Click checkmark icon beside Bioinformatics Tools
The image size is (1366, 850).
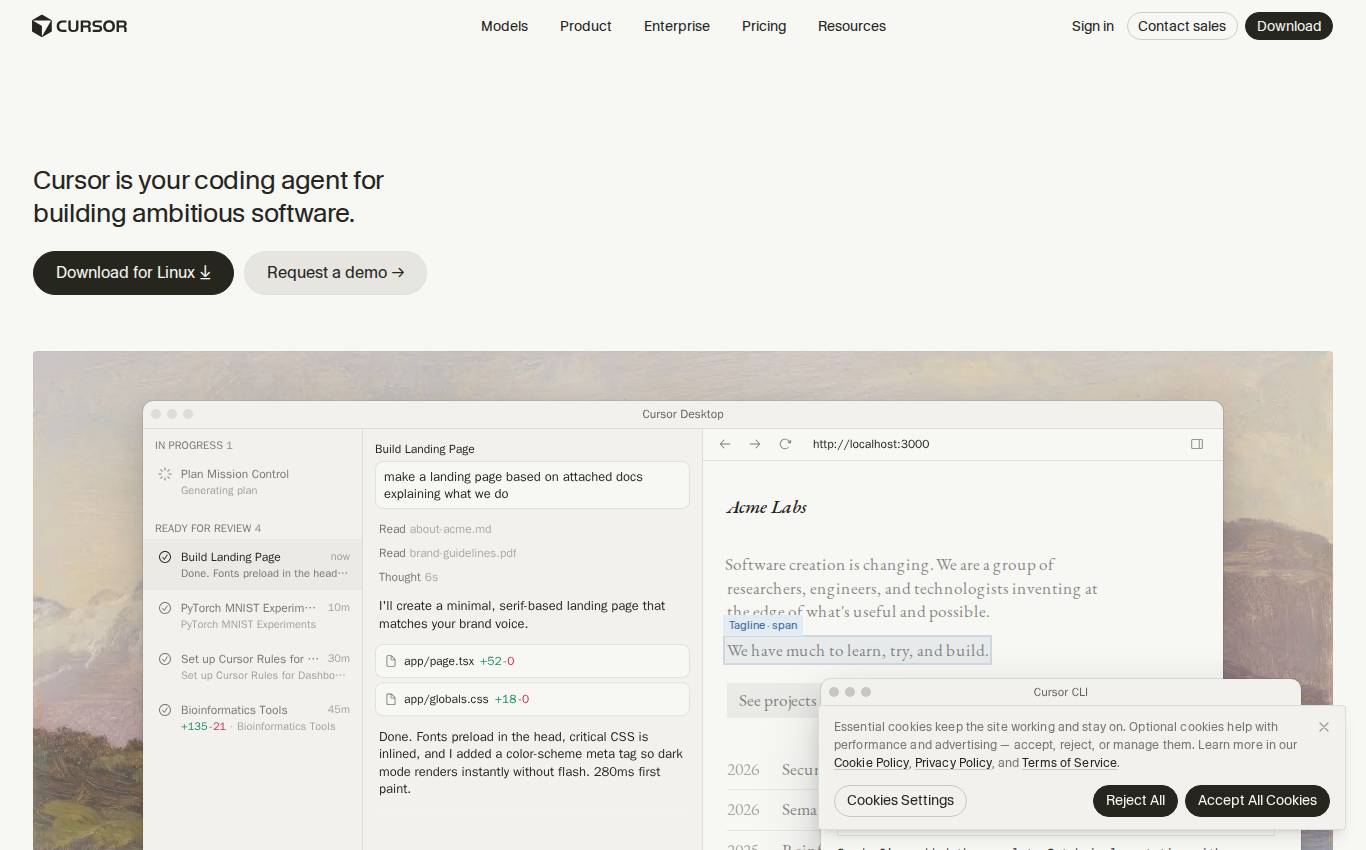point(165,710)
